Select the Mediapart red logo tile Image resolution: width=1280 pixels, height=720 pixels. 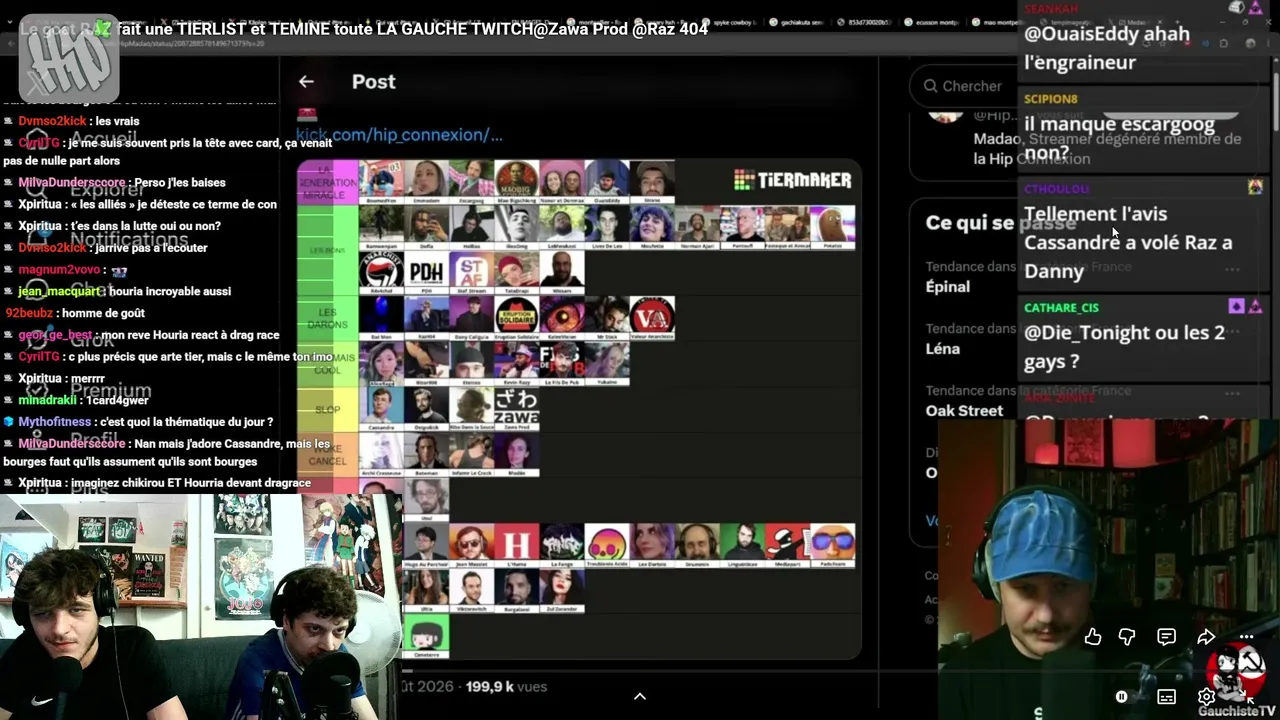coord(787,545)
